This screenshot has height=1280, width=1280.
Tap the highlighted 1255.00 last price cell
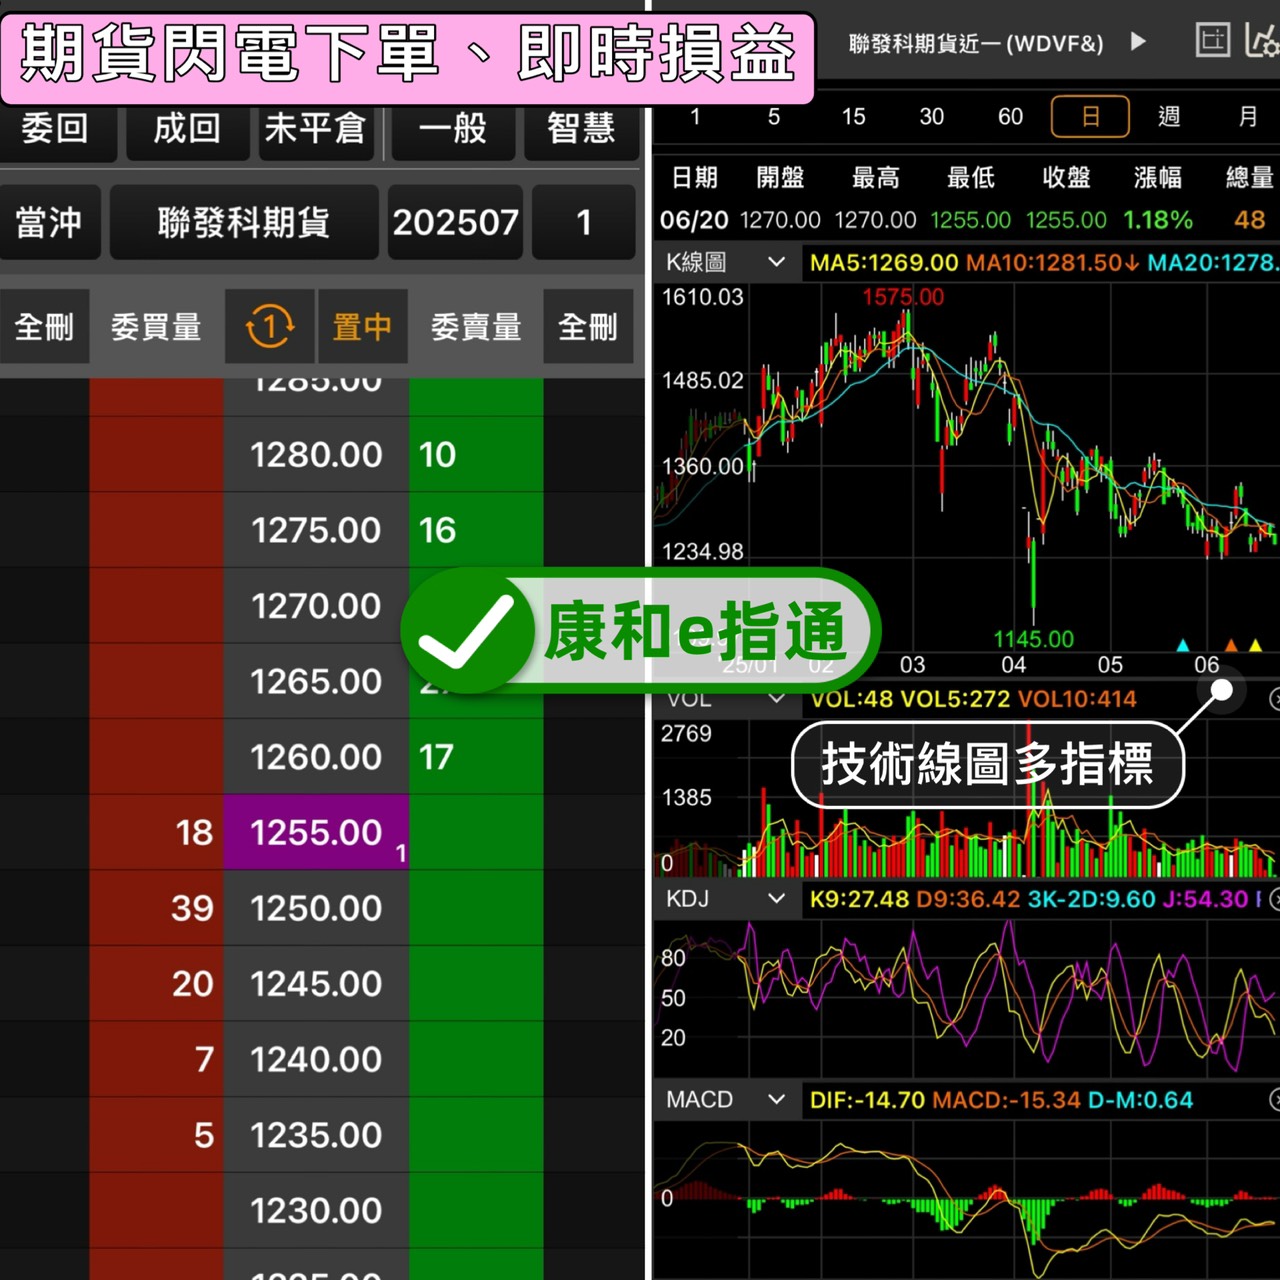coord(316,833)
